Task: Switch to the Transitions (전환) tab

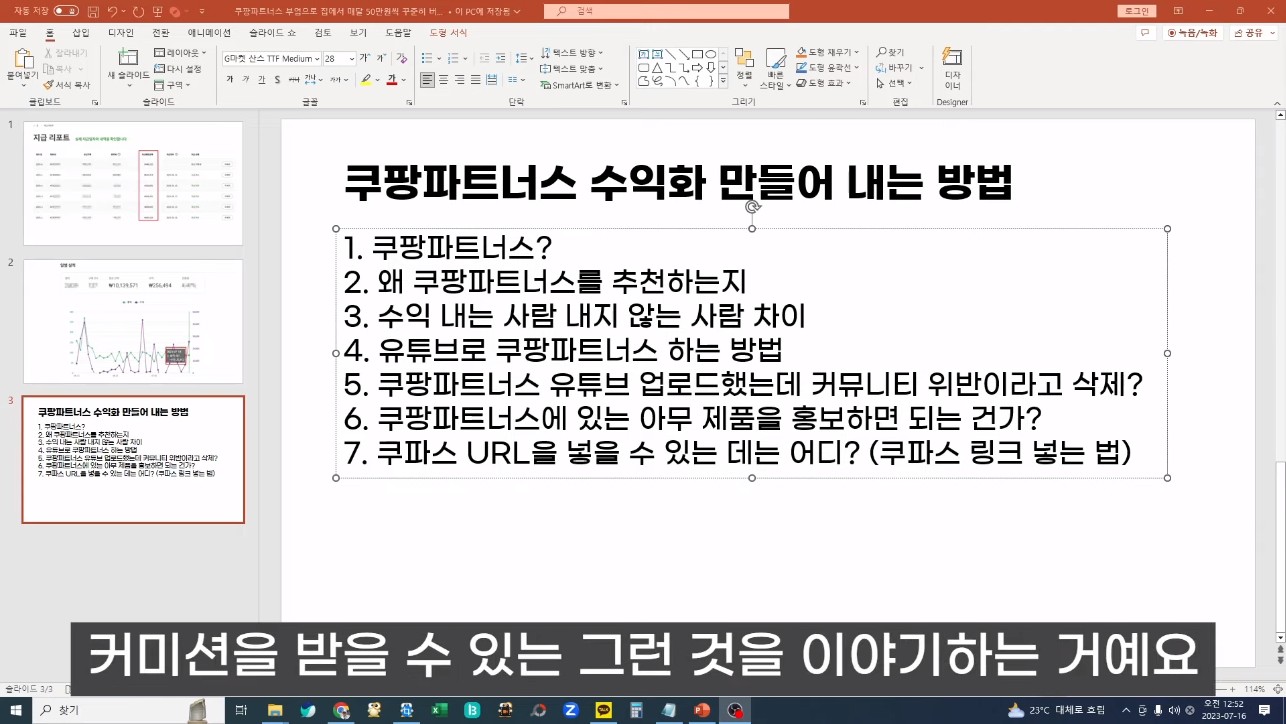Action: pyautogui.click(x=161, y=33)
